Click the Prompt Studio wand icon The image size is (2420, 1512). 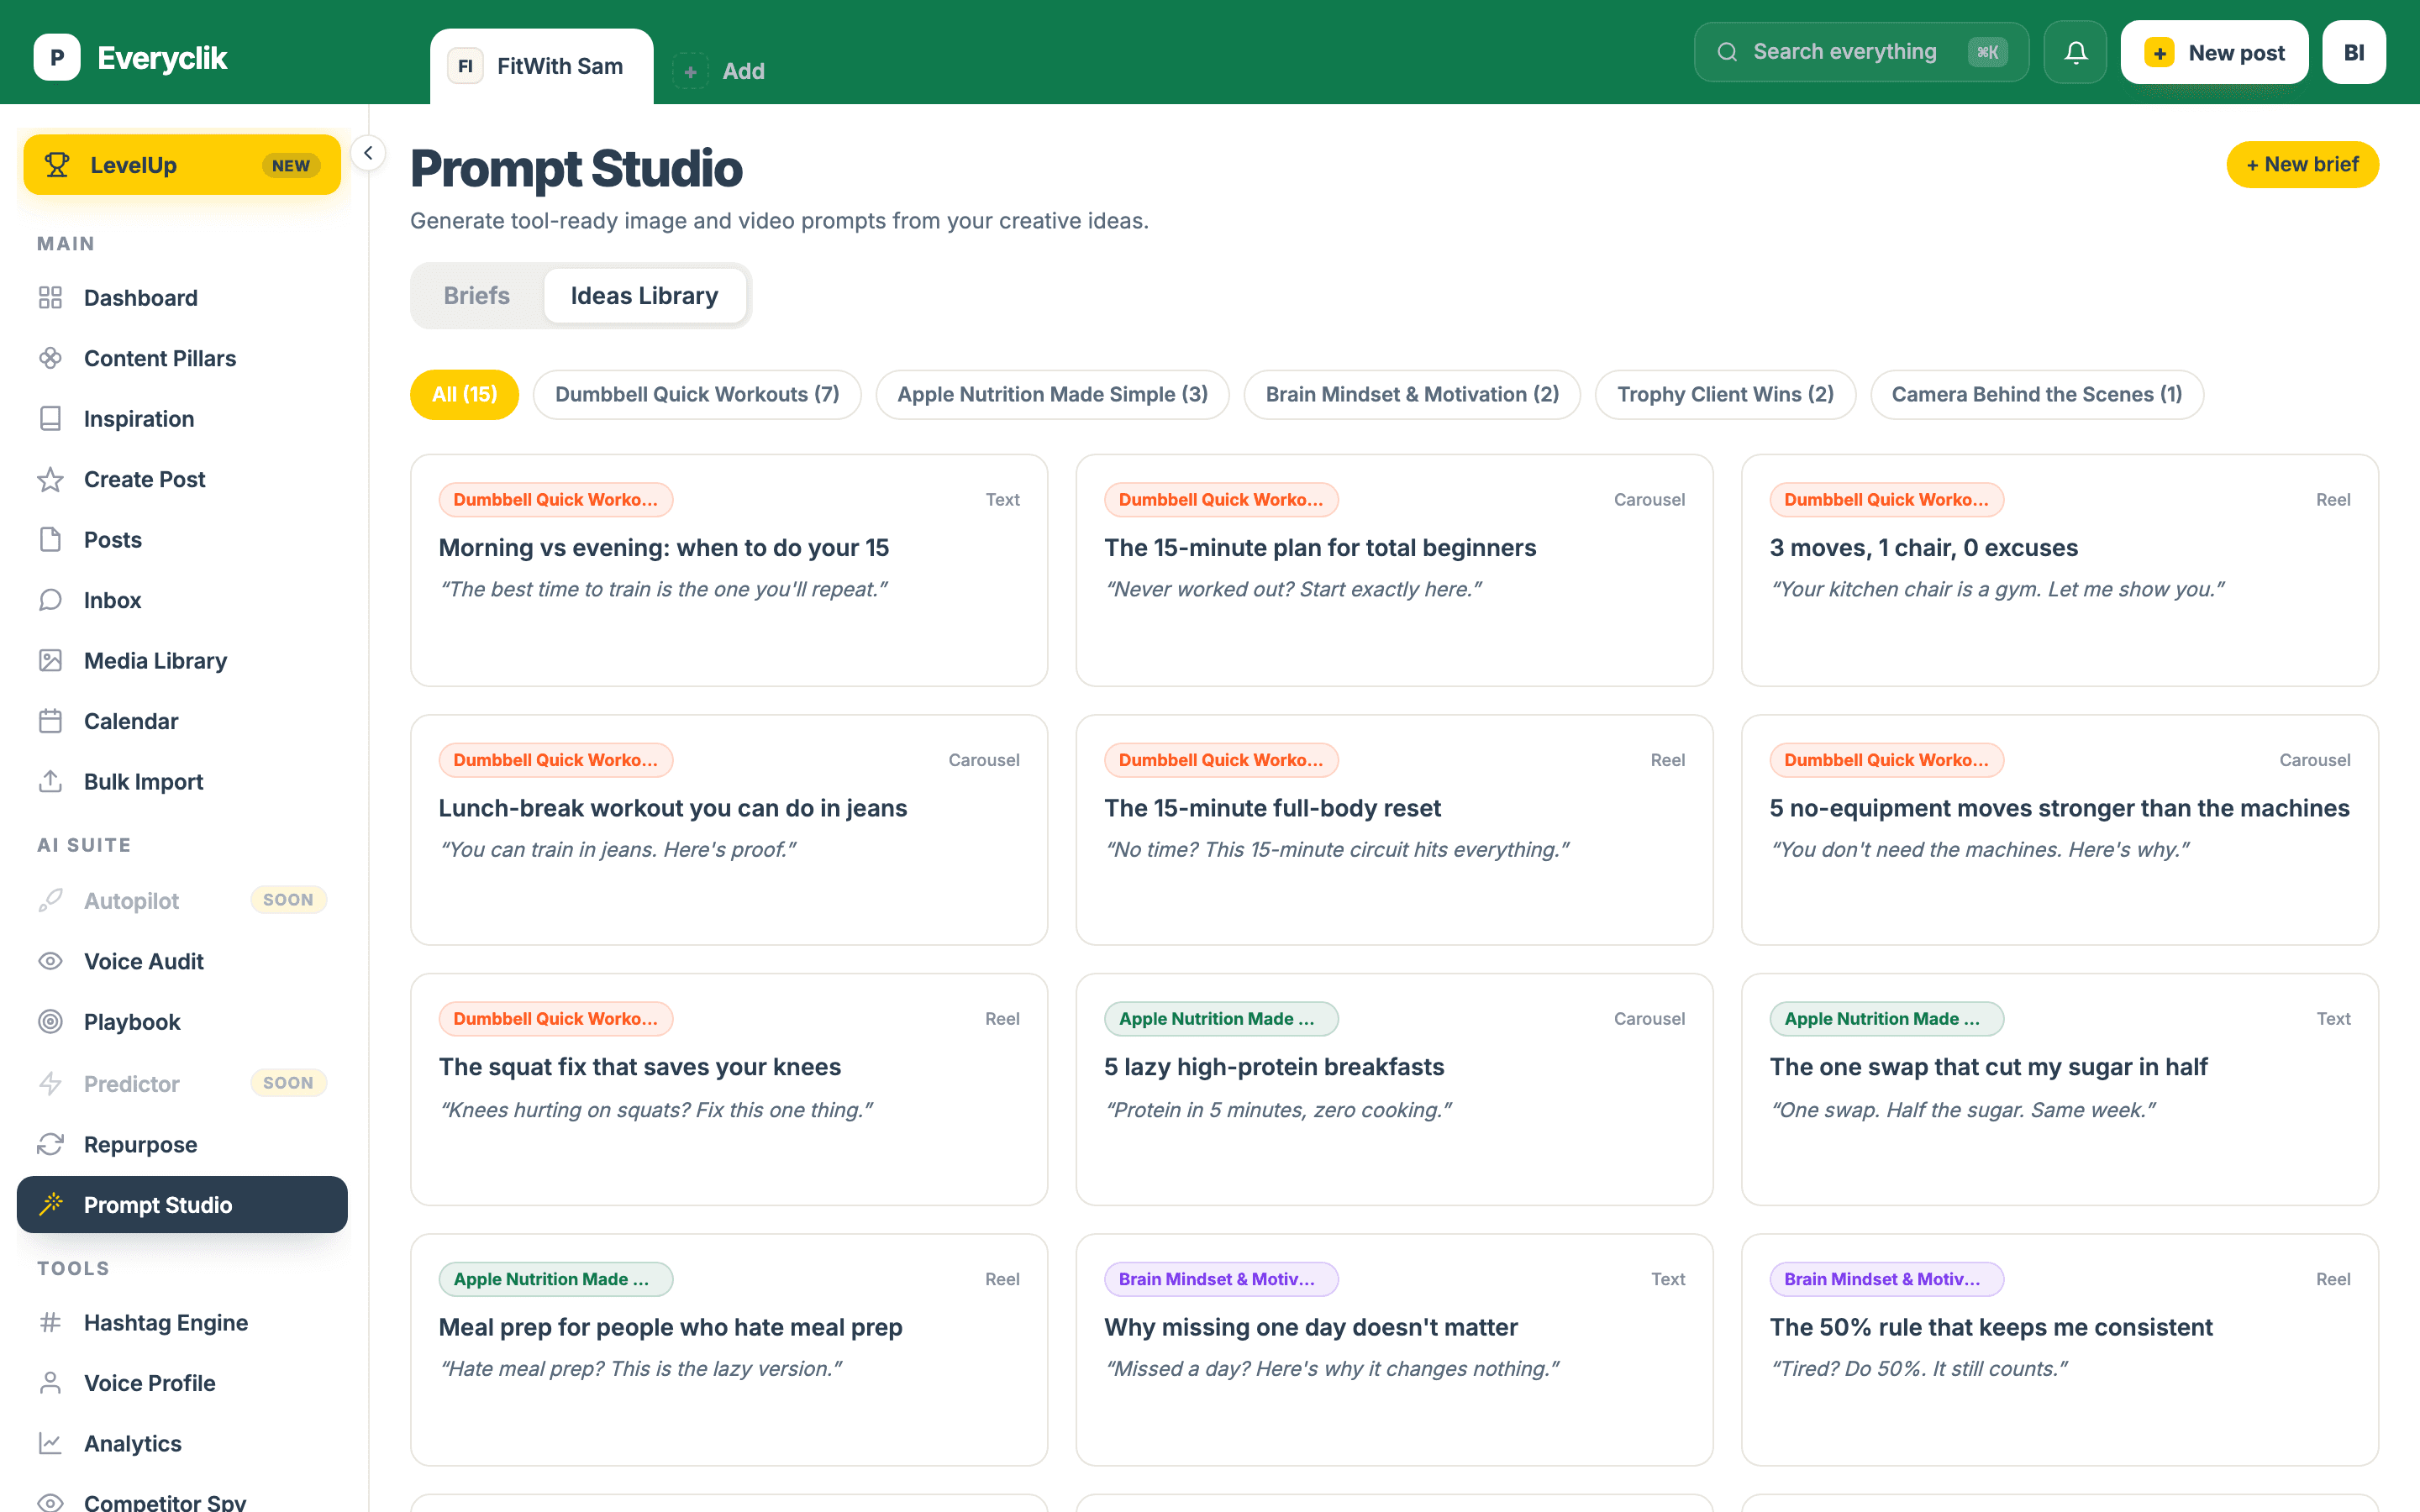coord(50,1204)
